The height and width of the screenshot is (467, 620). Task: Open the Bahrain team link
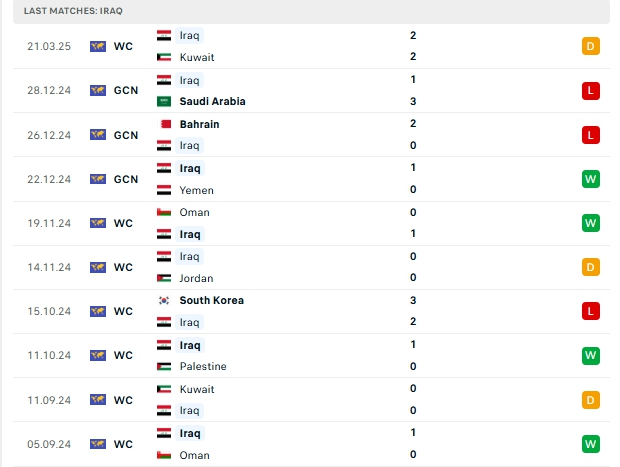click(x=199, y=124)
